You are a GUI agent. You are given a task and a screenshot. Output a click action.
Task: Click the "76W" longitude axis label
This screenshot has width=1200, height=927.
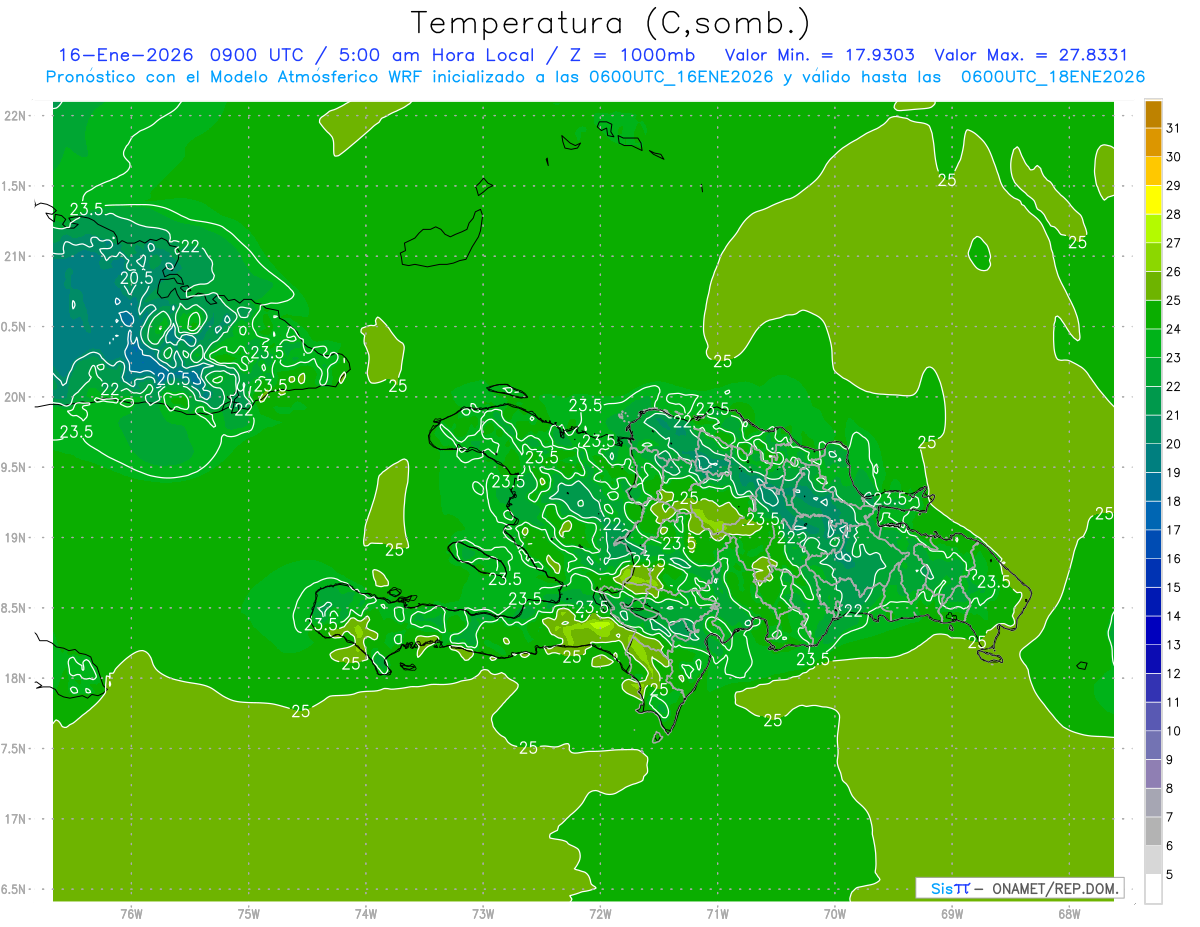(x=131, y=913)
